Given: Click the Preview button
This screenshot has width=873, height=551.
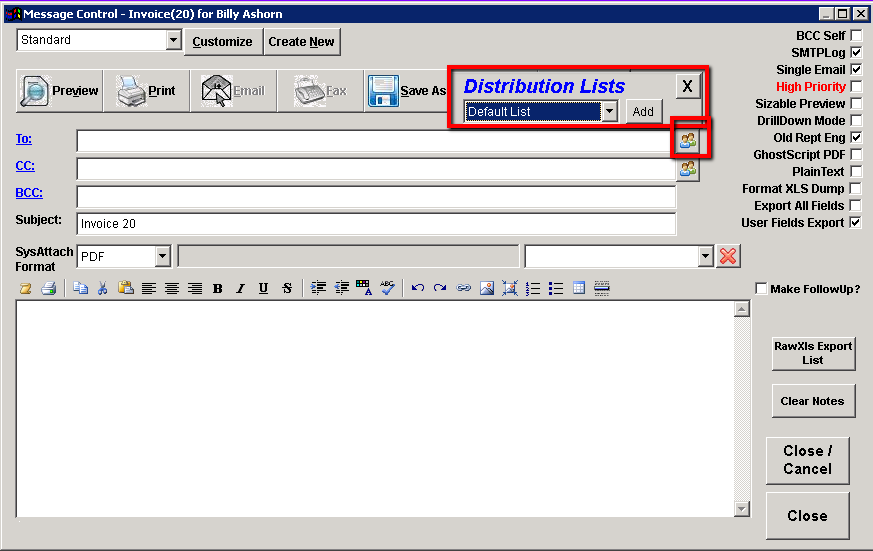Looking at the screenshot, I should [x=60, y=91].
